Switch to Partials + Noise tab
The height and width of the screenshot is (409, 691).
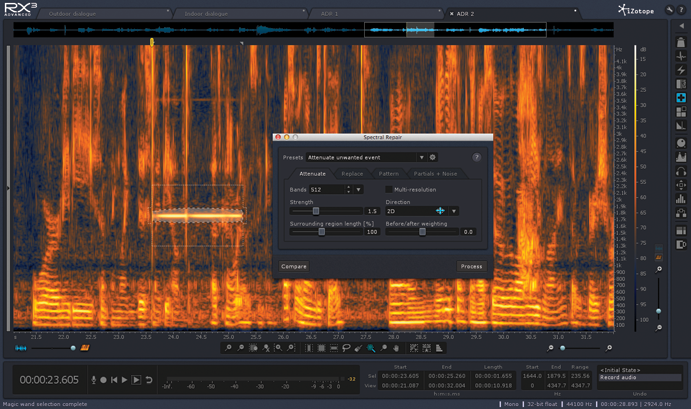coord(436,174)
